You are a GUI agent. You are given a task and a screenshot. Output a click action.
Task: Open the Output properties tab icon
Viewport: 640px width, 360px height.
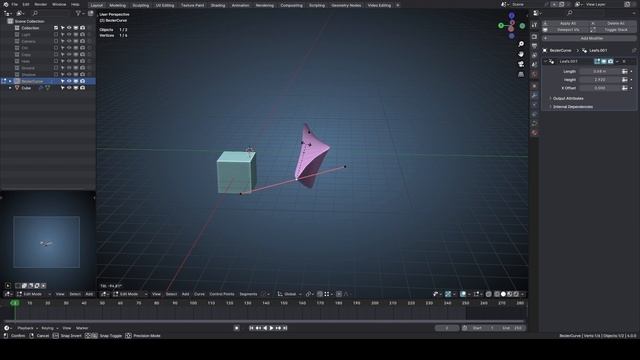click(x=534, y=46)
